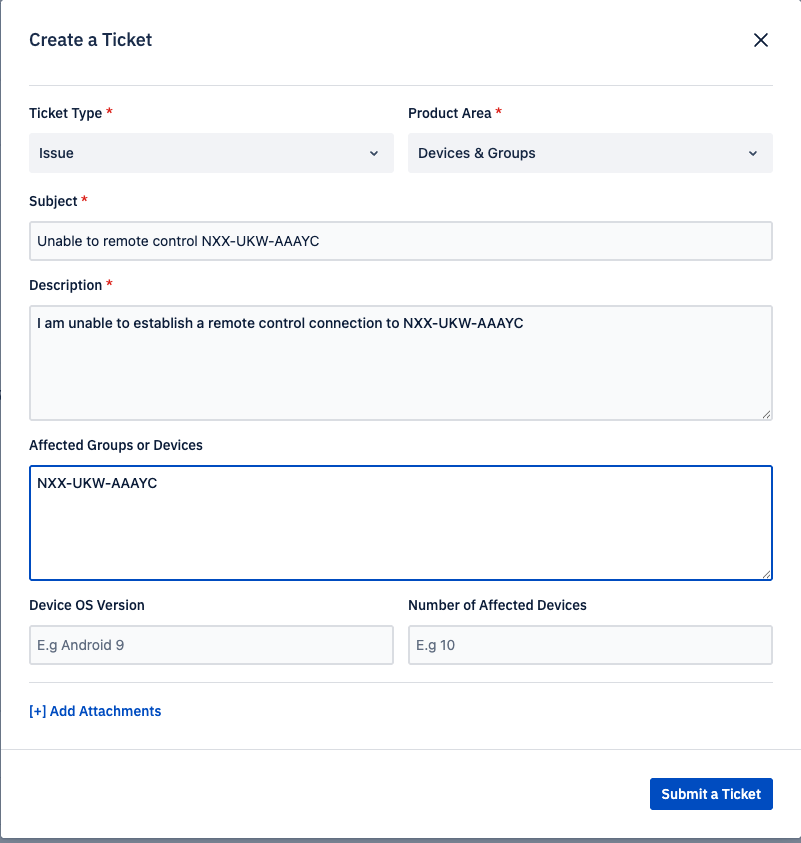Click the Ticket Type label
Viewport: 801px width, 843px height.
point(65,113)
